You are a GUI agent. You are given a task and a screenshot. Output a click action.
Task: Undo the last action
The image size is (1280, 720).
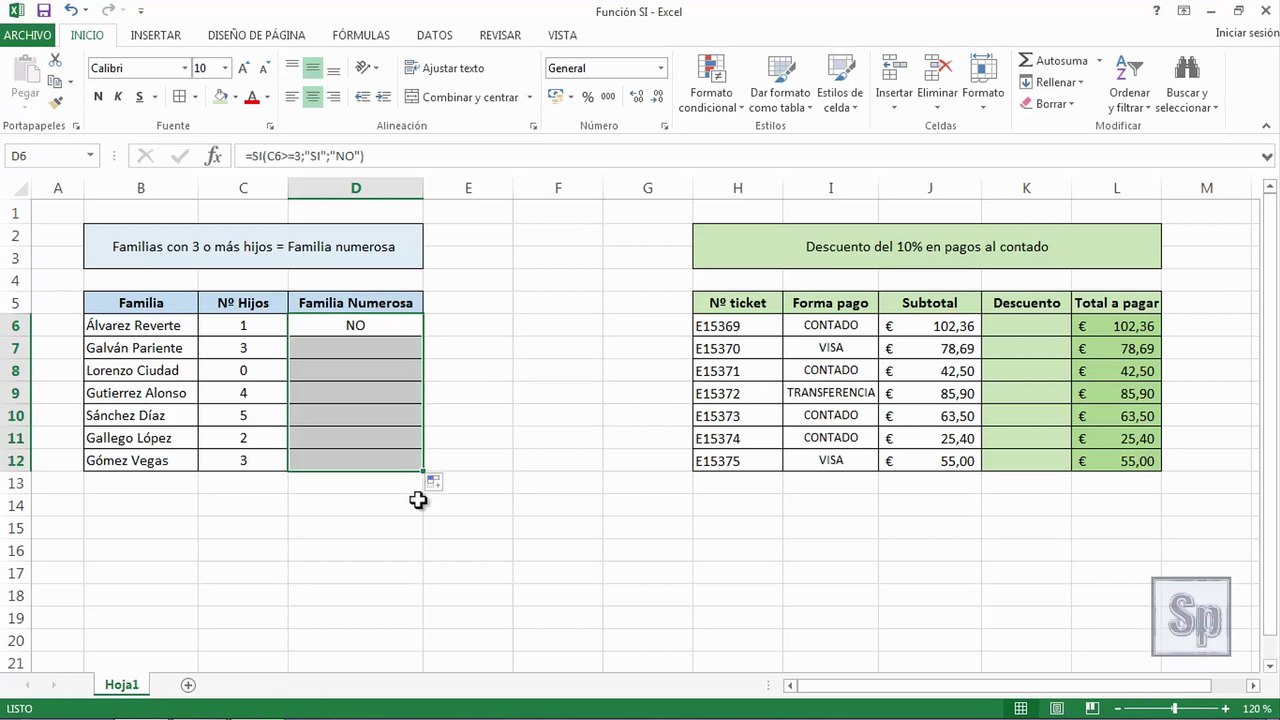[x=70, y=11]
